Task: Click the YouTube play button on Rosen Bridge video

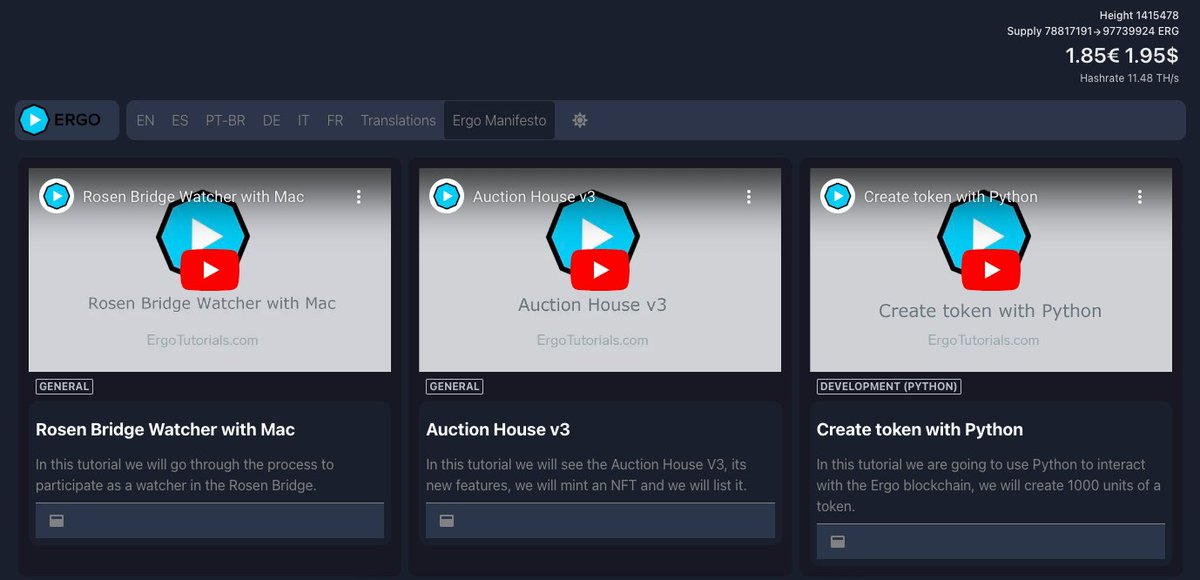Action: tap(209, 268)
